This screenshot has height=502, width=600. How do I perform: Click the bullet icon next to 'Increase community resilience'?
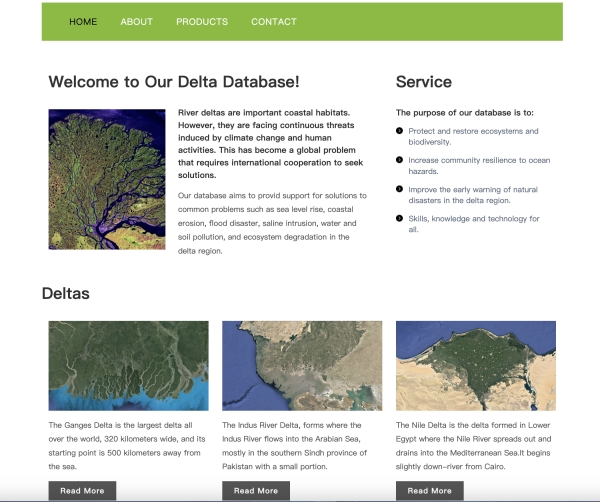pyautogui.click(x=400, y=159)
